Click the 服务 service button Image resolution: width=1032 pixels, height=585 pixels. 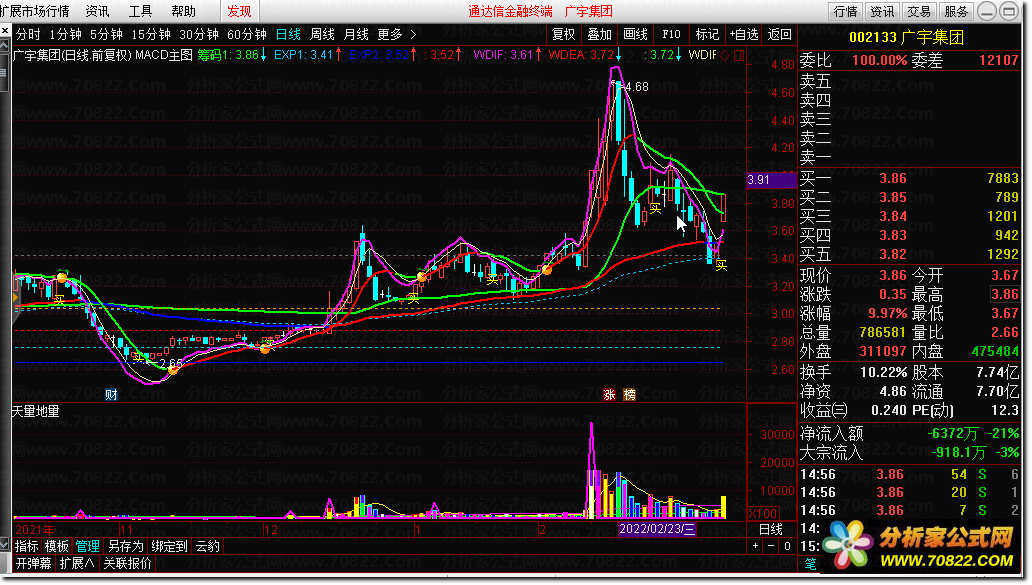956,11
